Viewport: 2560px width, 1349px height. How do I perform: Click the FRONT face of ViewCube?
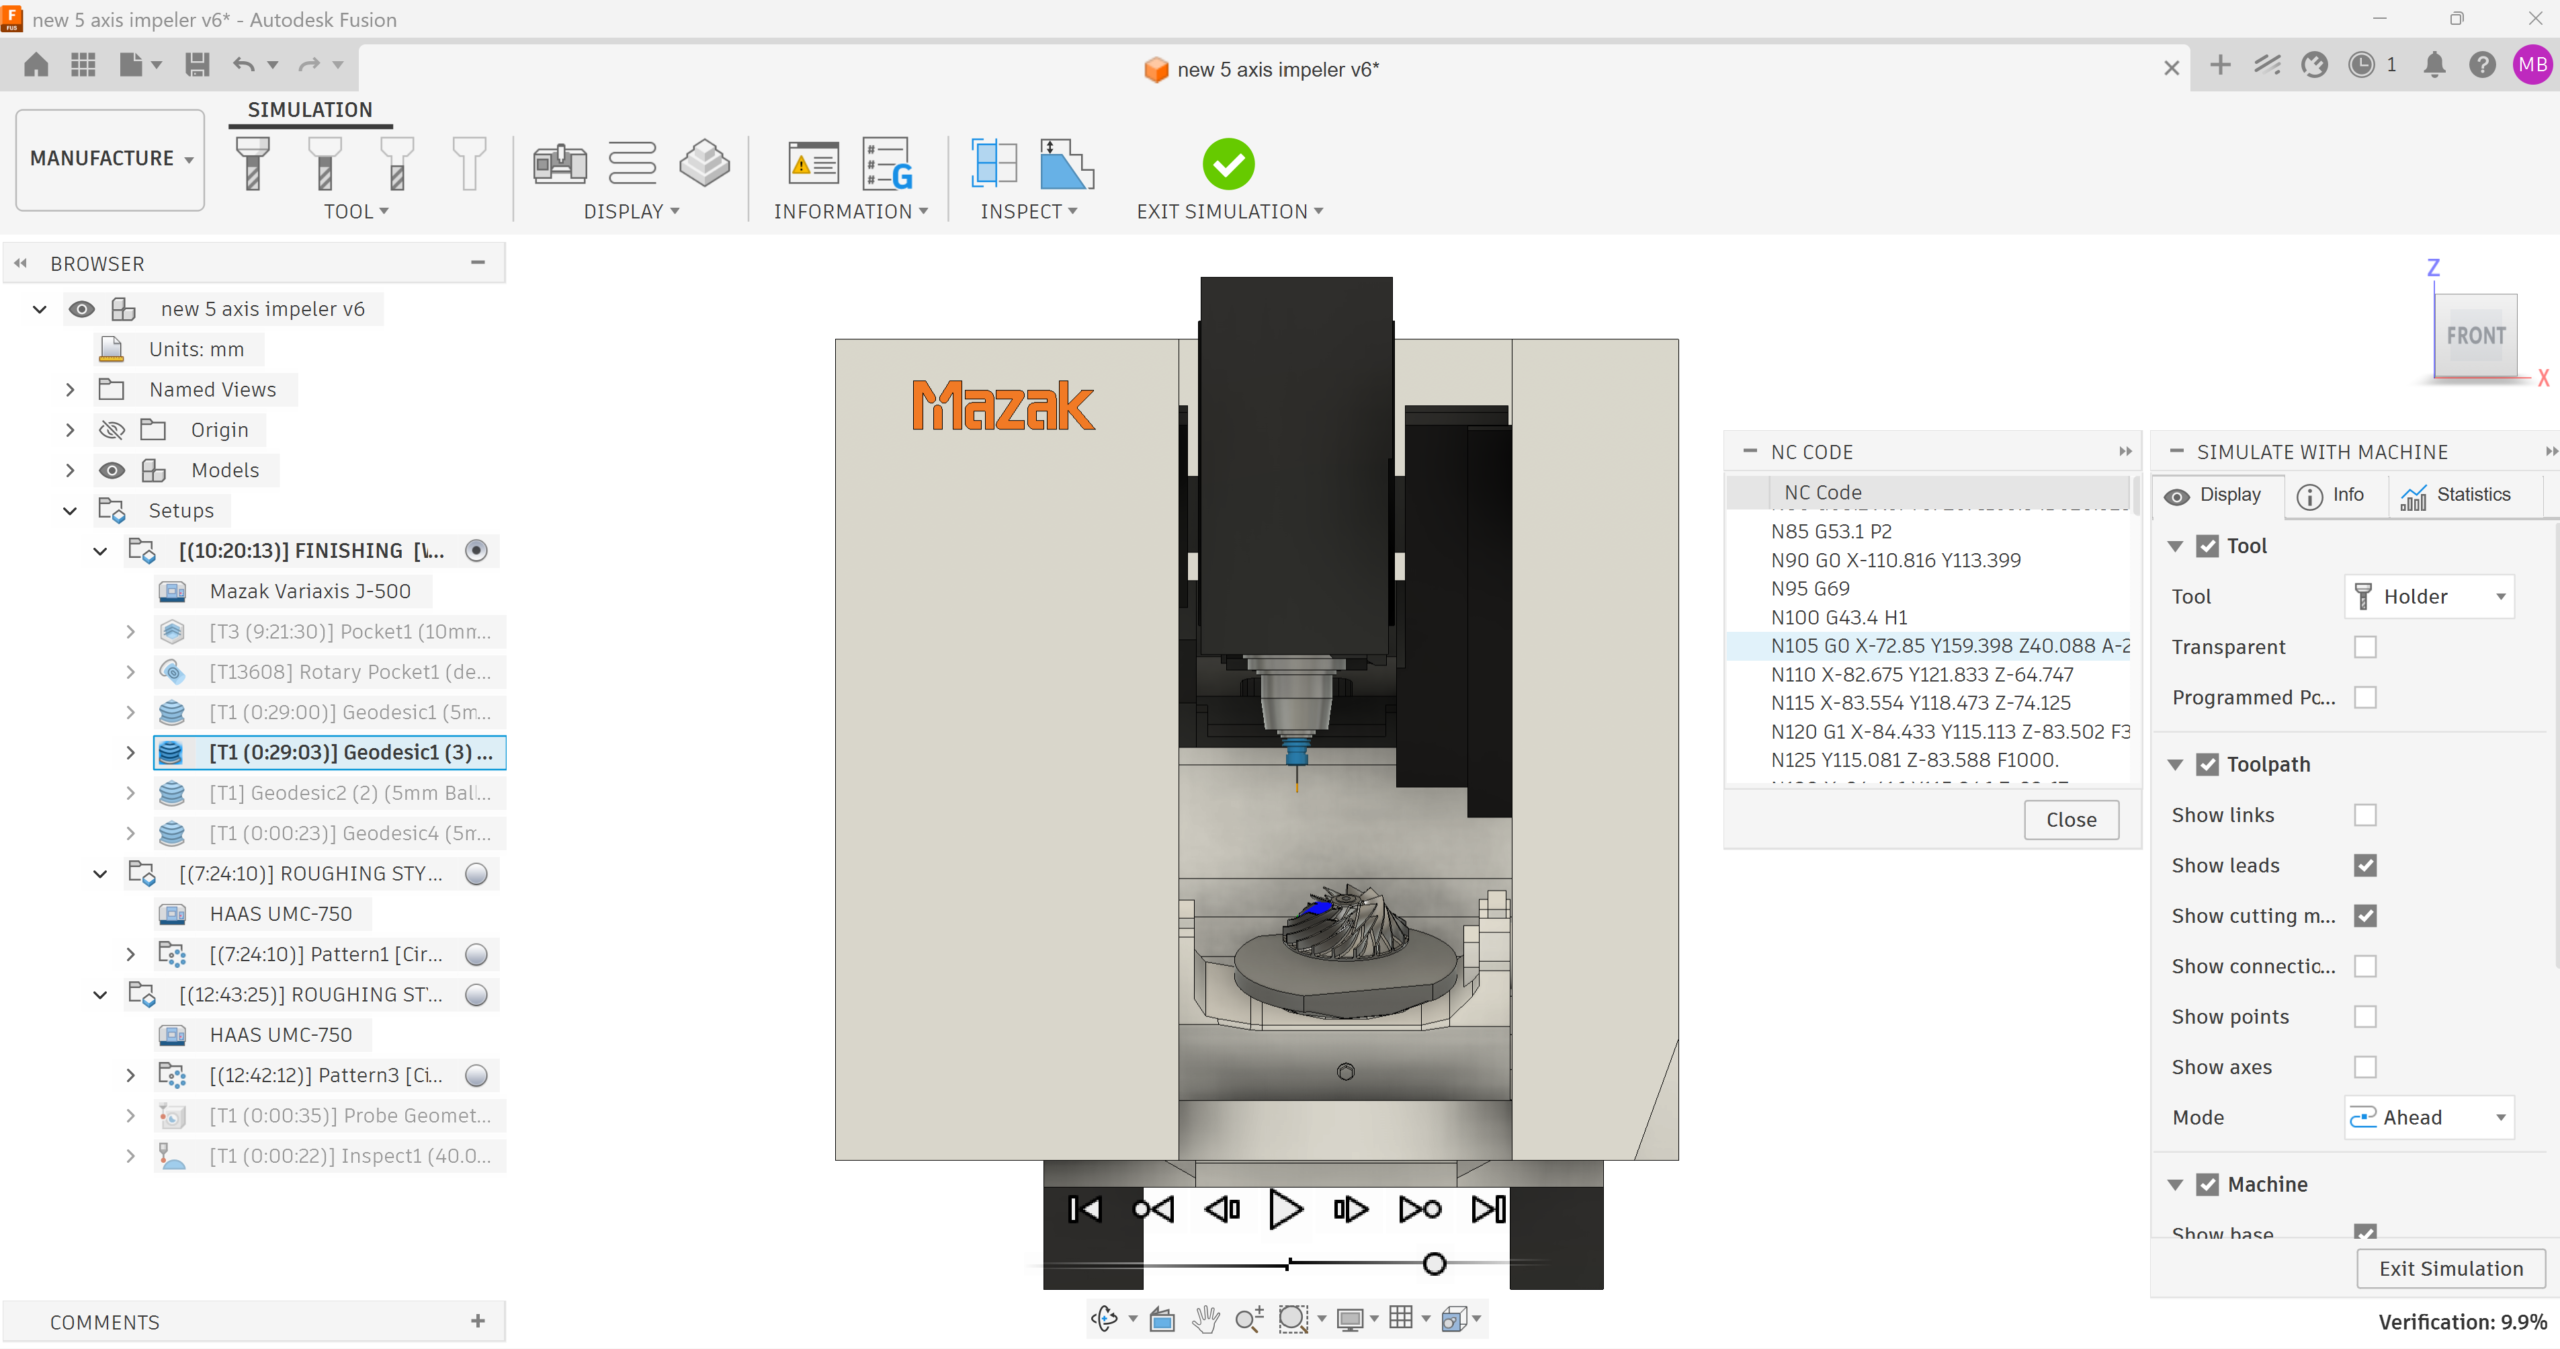[x=2475, y=336]
